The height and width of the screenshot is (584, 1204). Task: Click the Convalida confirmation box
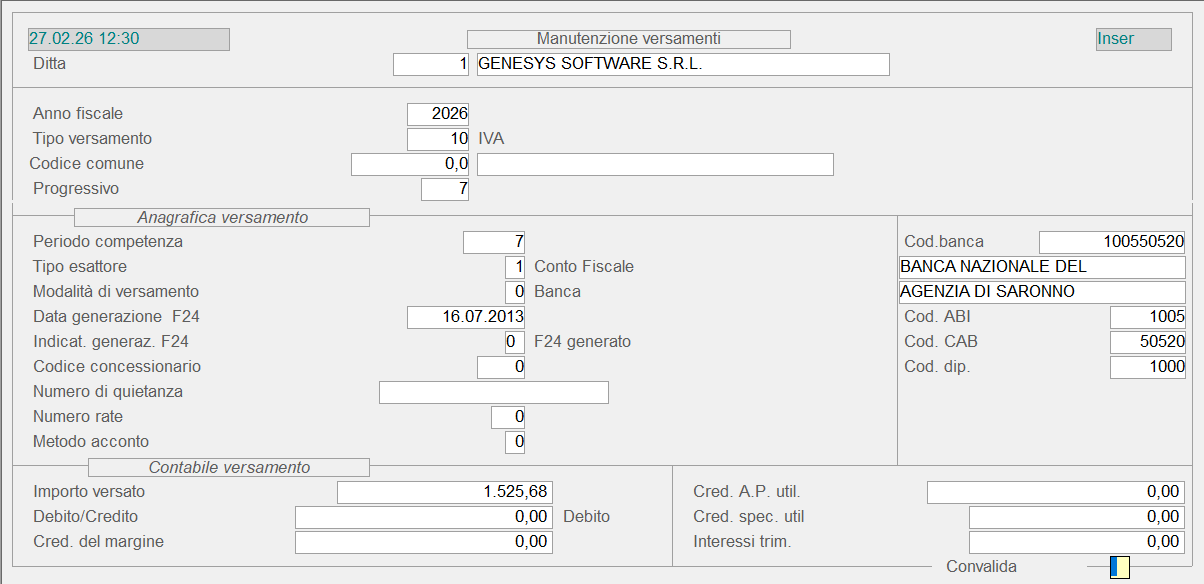click(1119, 568)
